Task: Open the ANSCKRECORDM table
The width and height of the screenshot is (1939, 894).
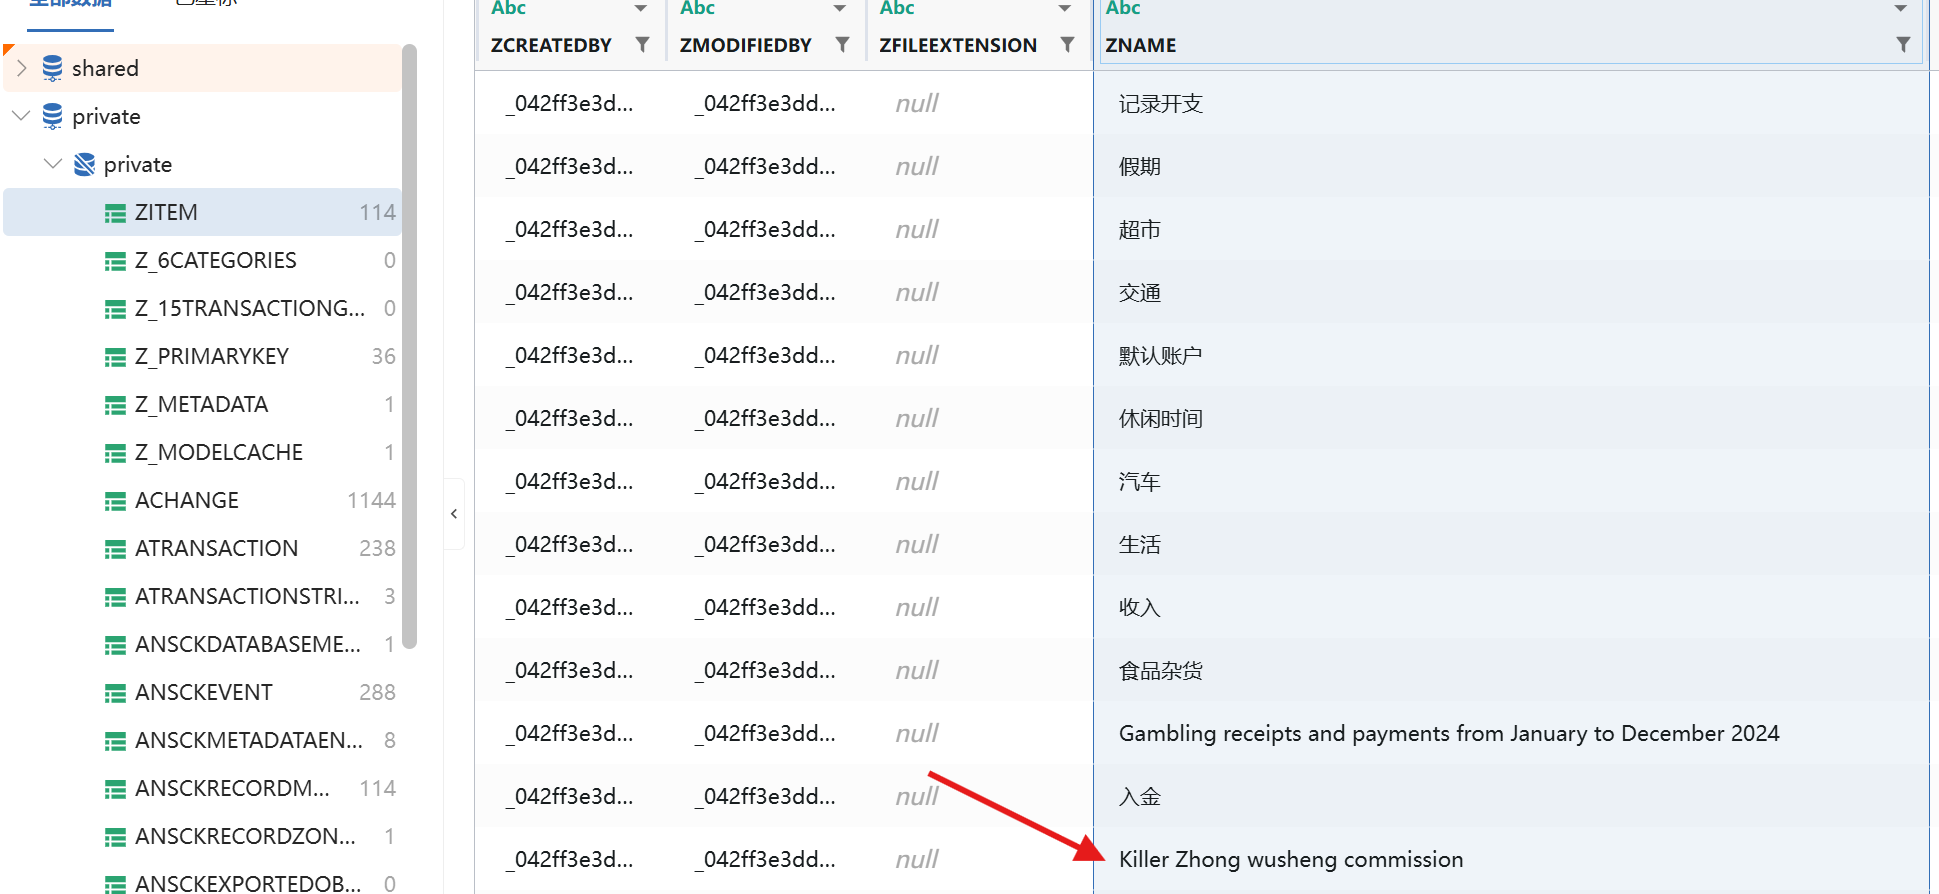Action: 203,788
